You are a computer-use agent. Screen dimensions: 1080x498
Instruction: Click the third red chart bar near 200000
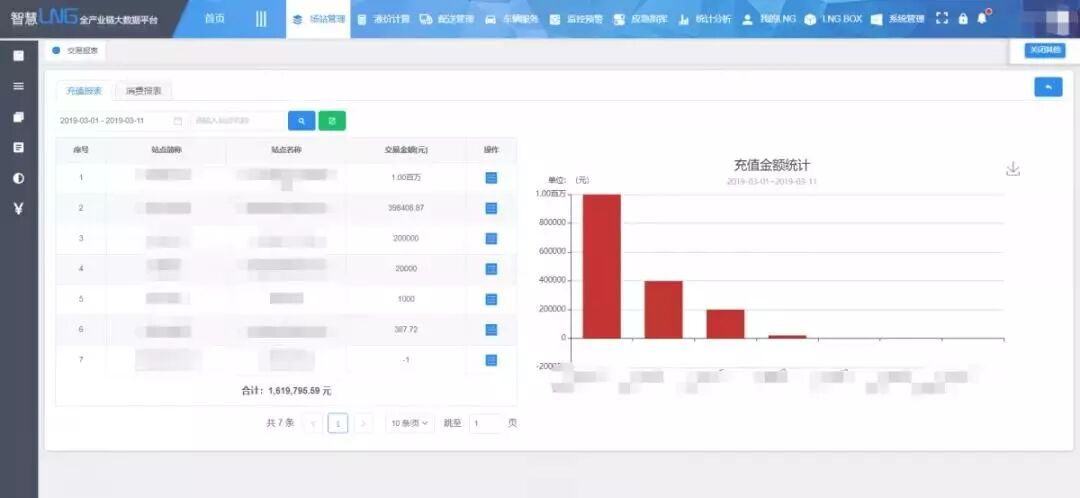click(725, 324)
